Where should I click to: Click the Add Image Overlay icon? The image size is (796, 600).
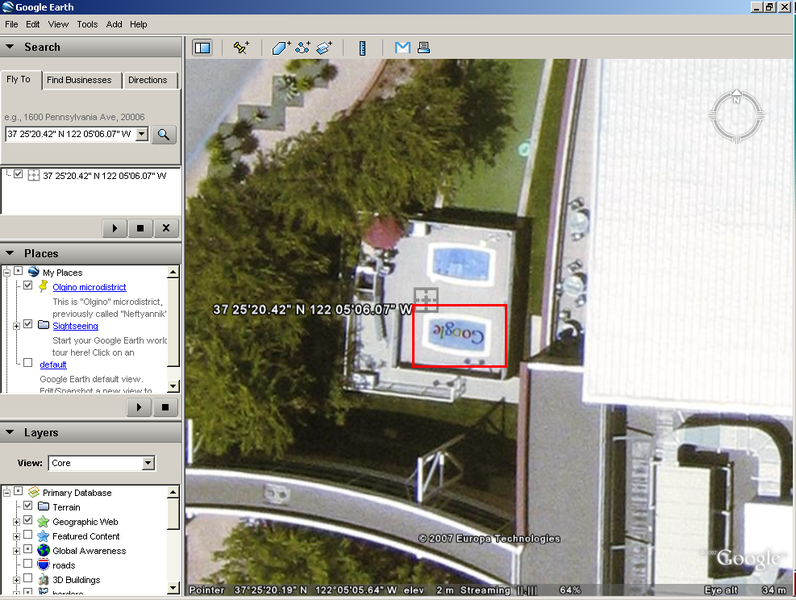coord(324,47)
